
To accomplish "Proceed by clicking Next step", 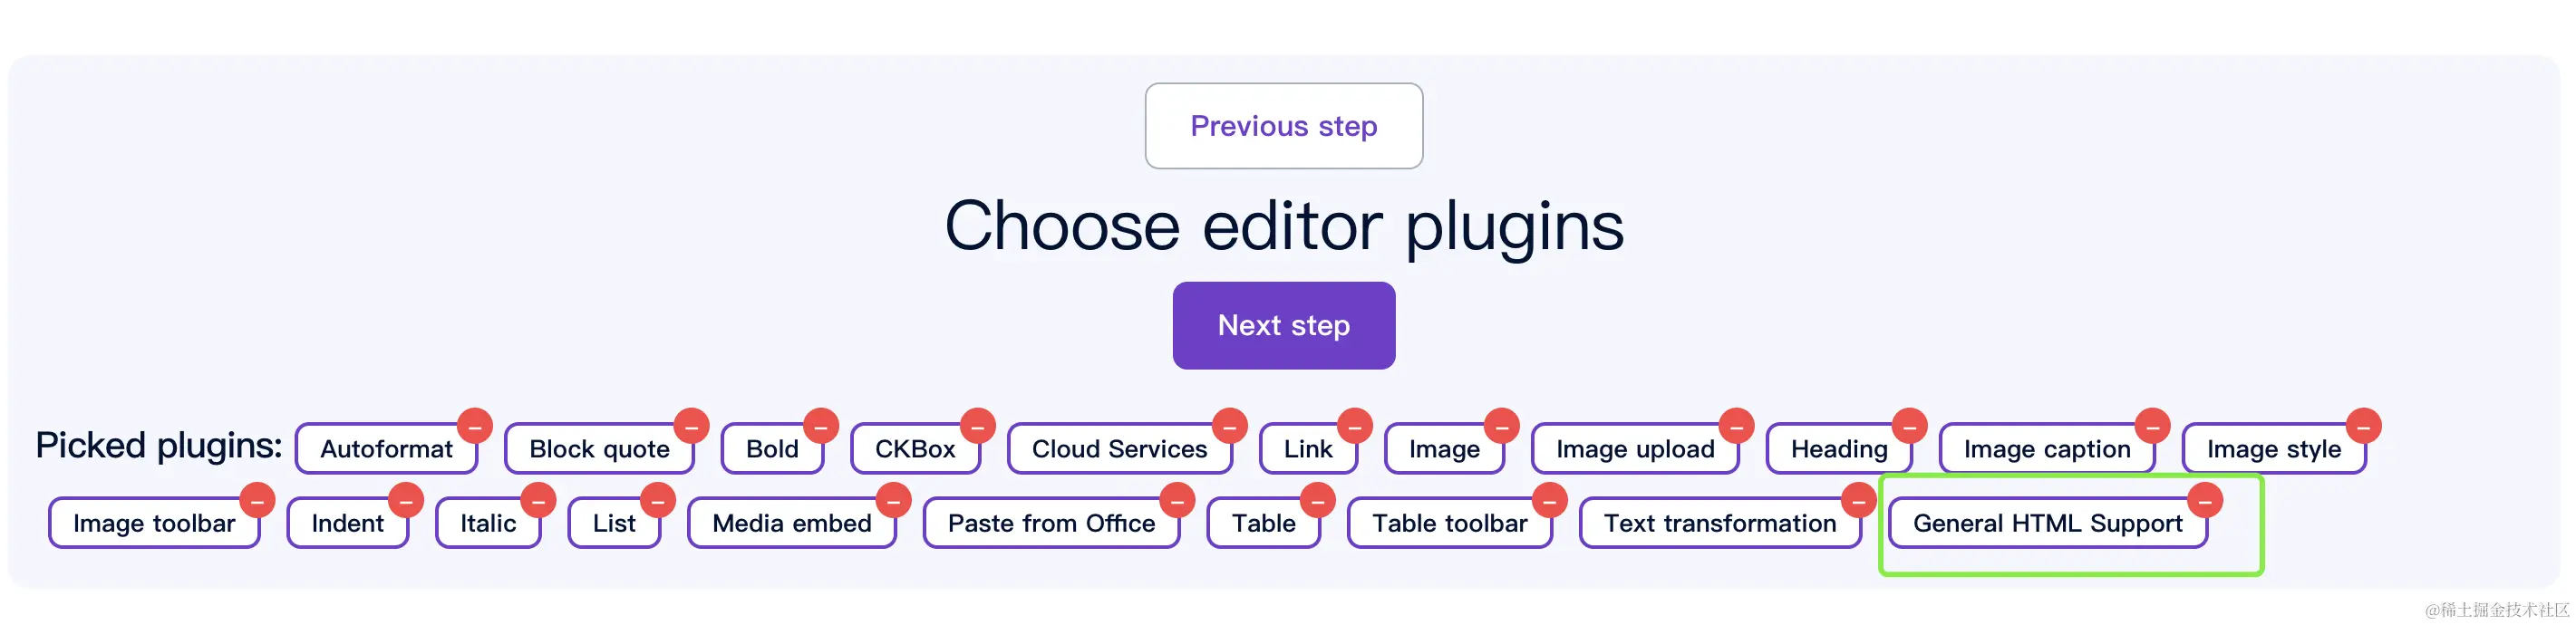I will 1283,325.
